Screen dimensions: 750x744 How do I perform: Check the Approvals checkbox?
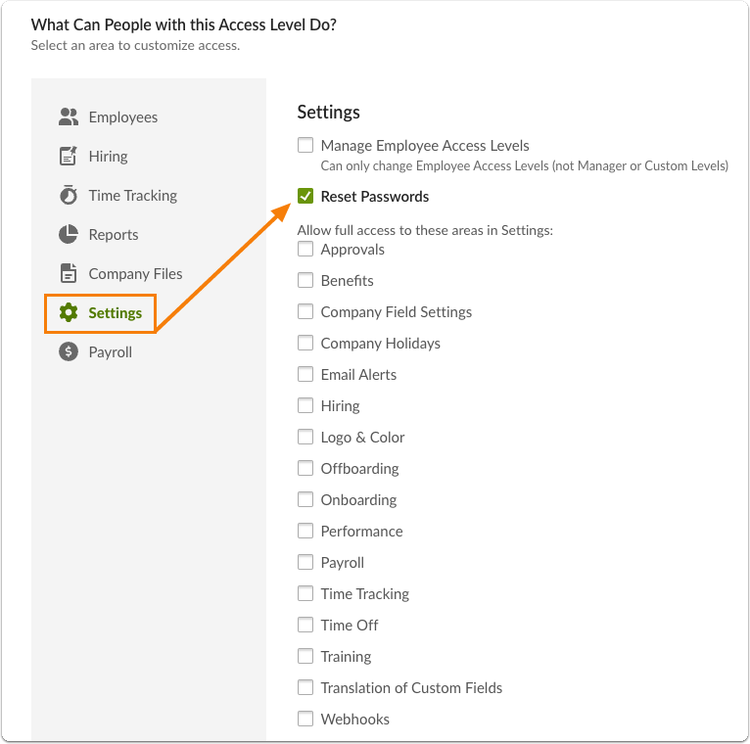tap(305, 249)
